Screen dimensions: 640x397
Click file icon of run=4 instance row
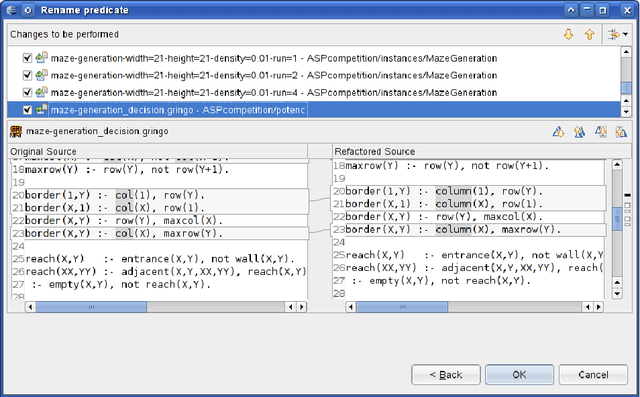41,92
